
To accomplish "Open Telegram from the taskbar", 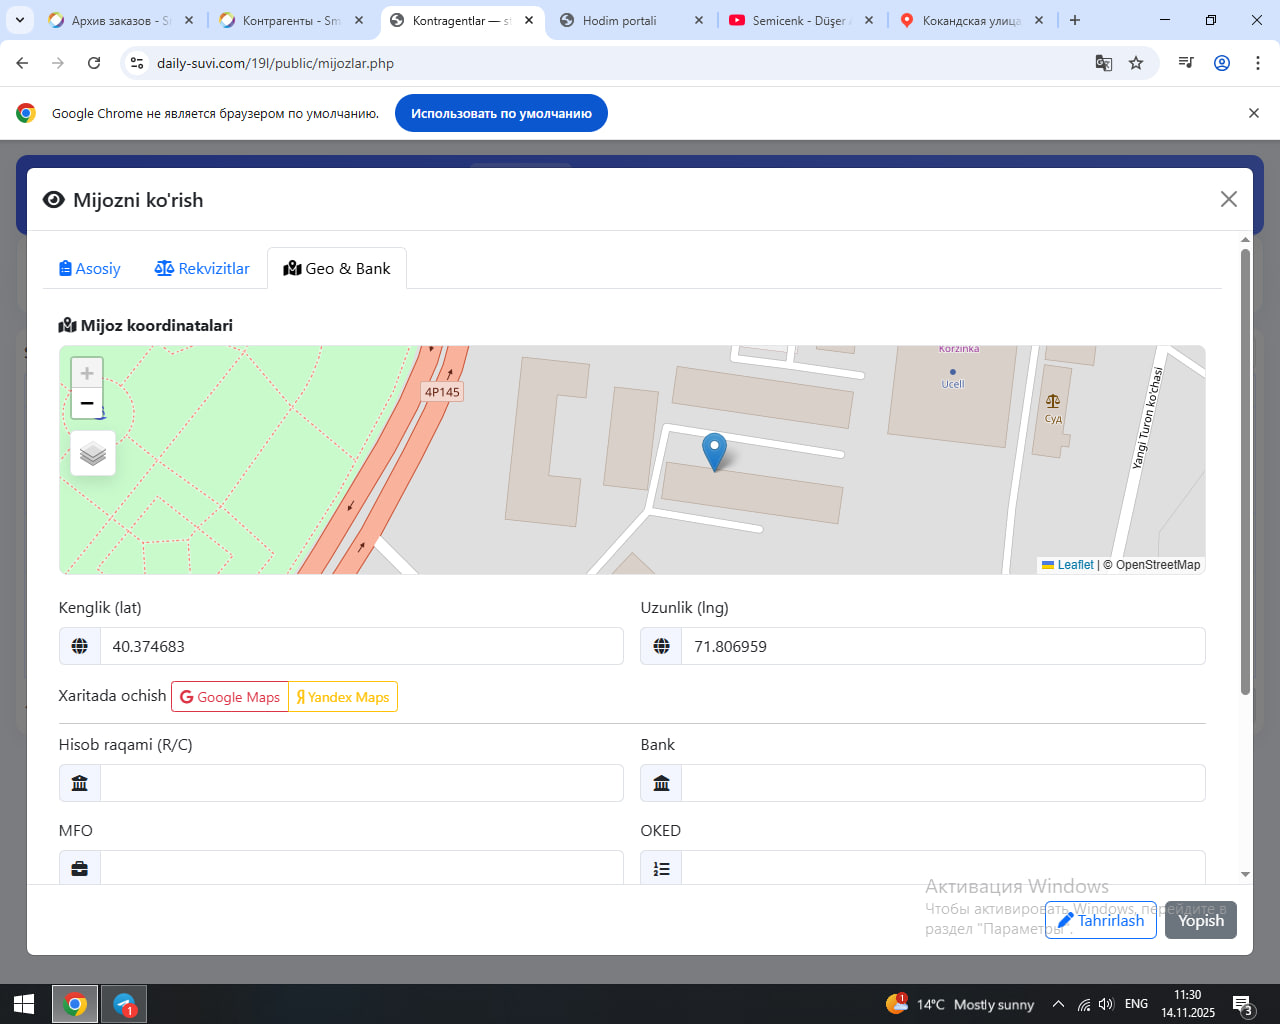I will click(x=124, y=1004).
